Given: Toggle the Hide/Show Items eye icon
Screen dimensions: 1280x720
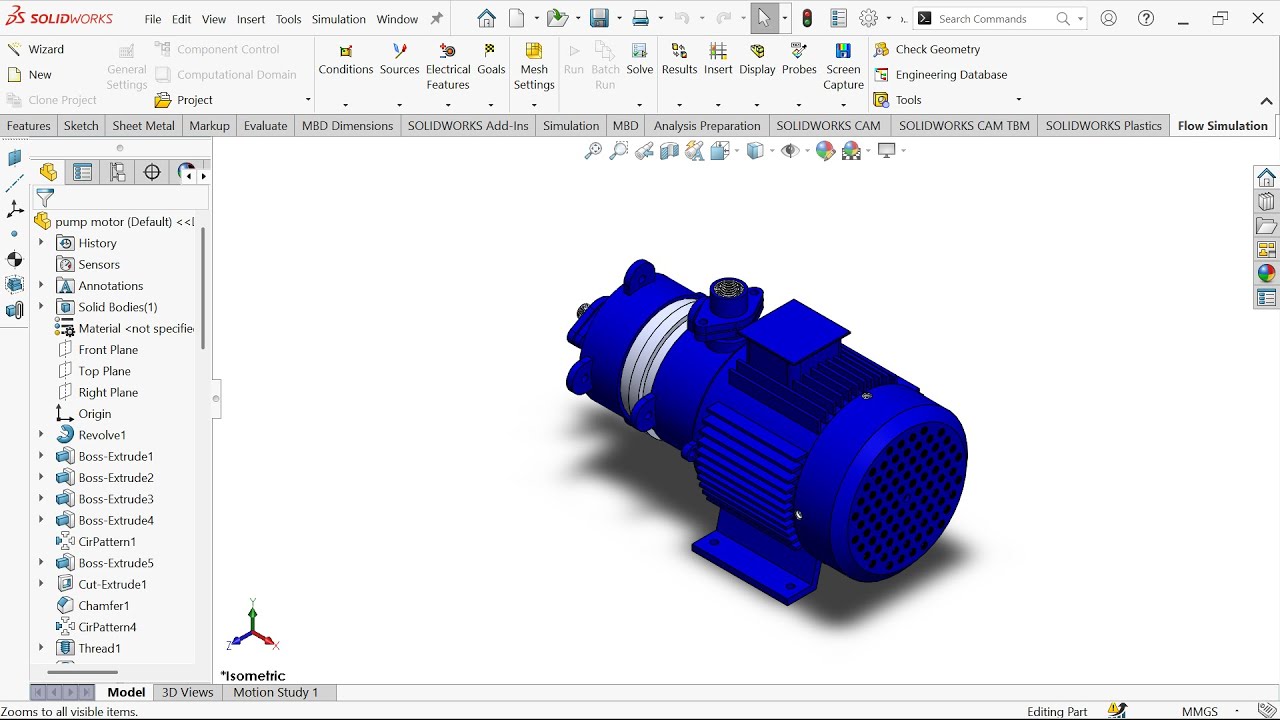Looking at the screenshot, I should 790,150.
